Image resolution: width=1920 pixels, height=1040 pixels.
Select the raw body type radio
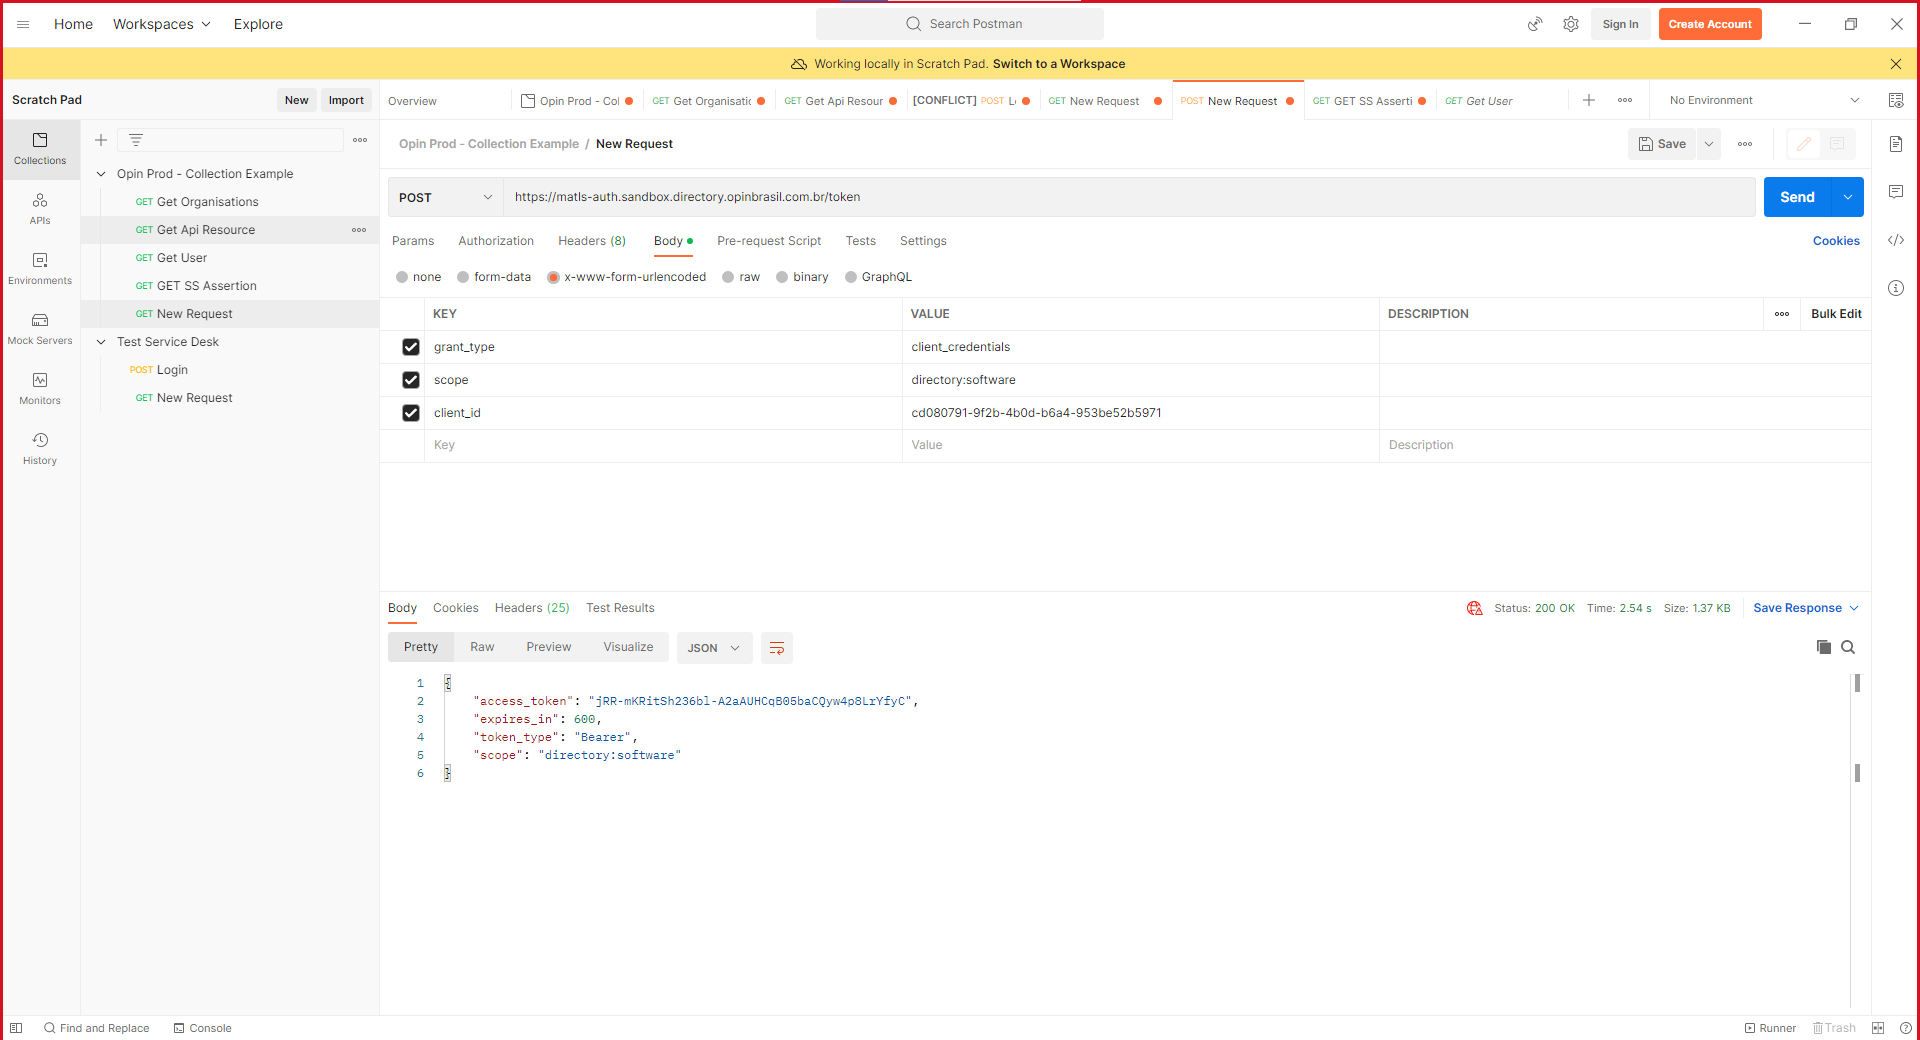pyautogui.click(x=728, y=277)
